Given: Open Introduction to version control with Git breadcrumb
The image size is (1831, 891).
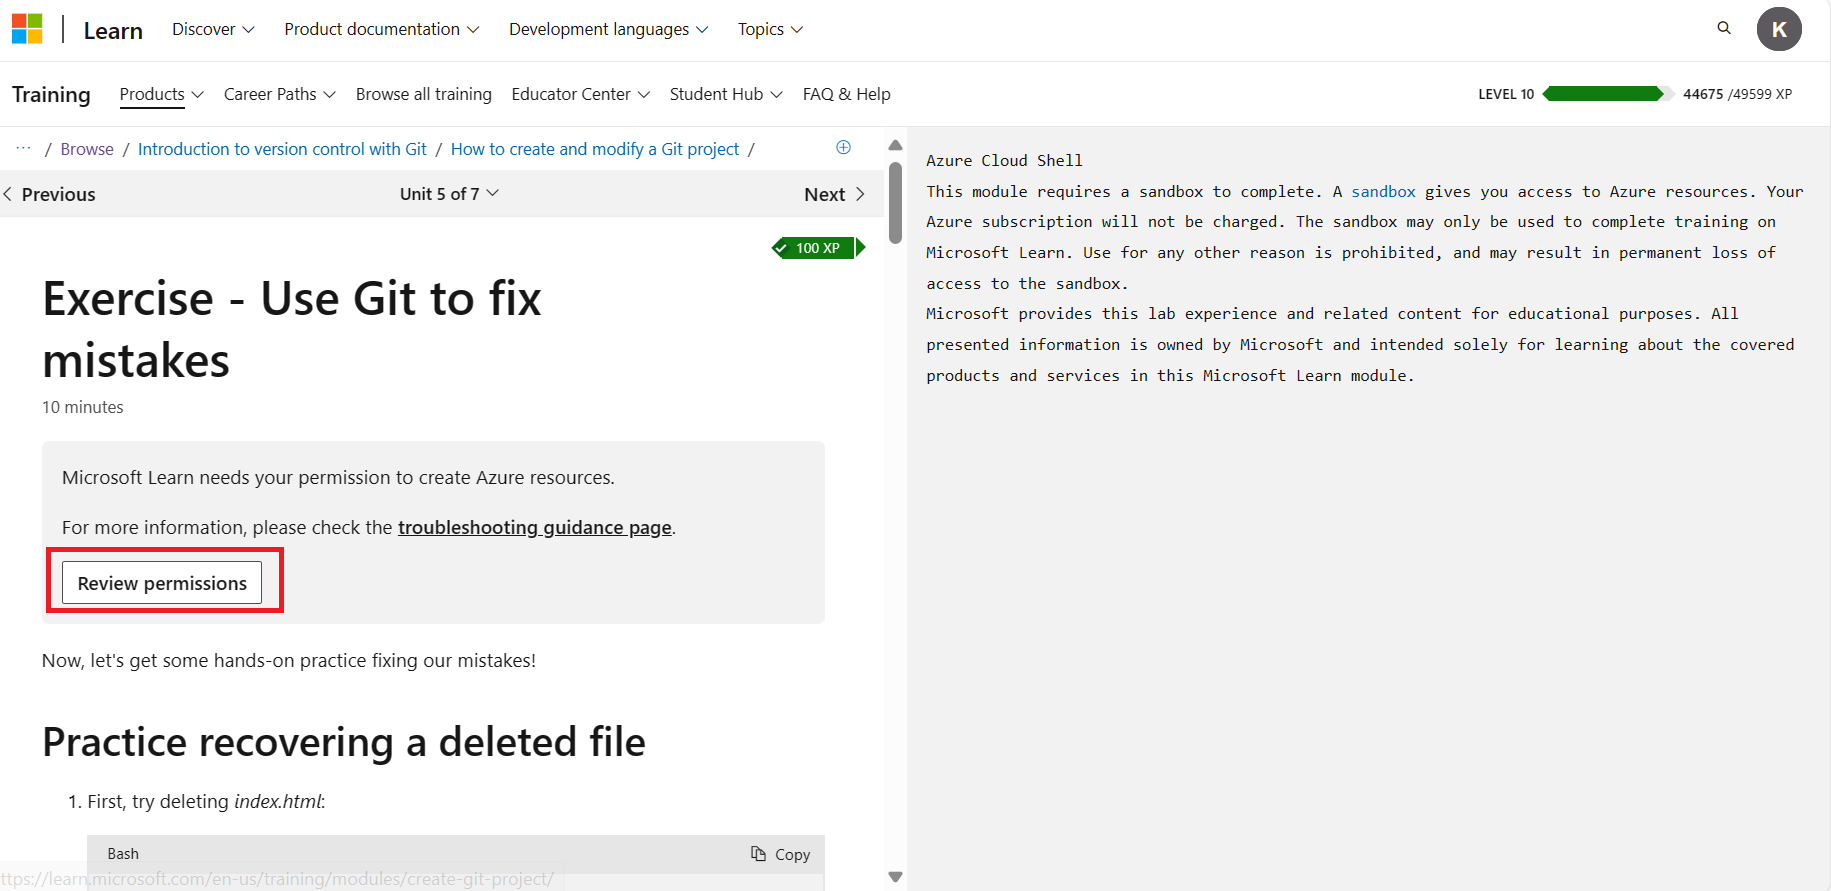Looking at the screenshot, I should [x=282, y=149].
